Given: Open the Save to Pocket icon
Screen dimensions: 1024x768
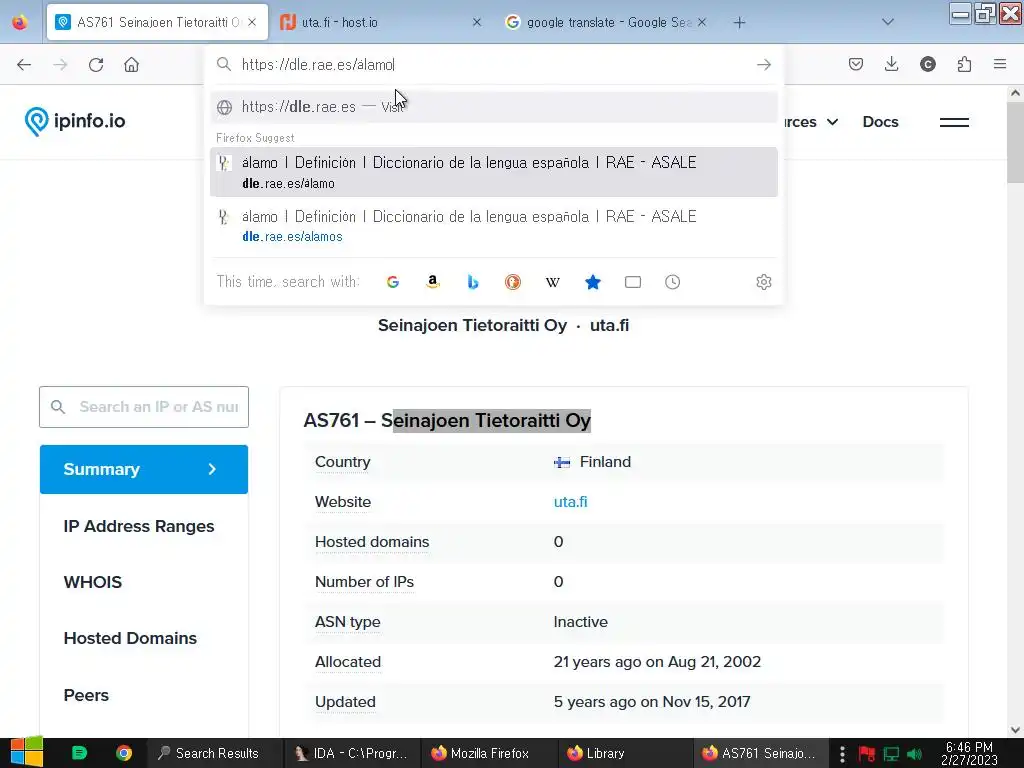Looking at the screenshot, I should click(x=856, y=64).
